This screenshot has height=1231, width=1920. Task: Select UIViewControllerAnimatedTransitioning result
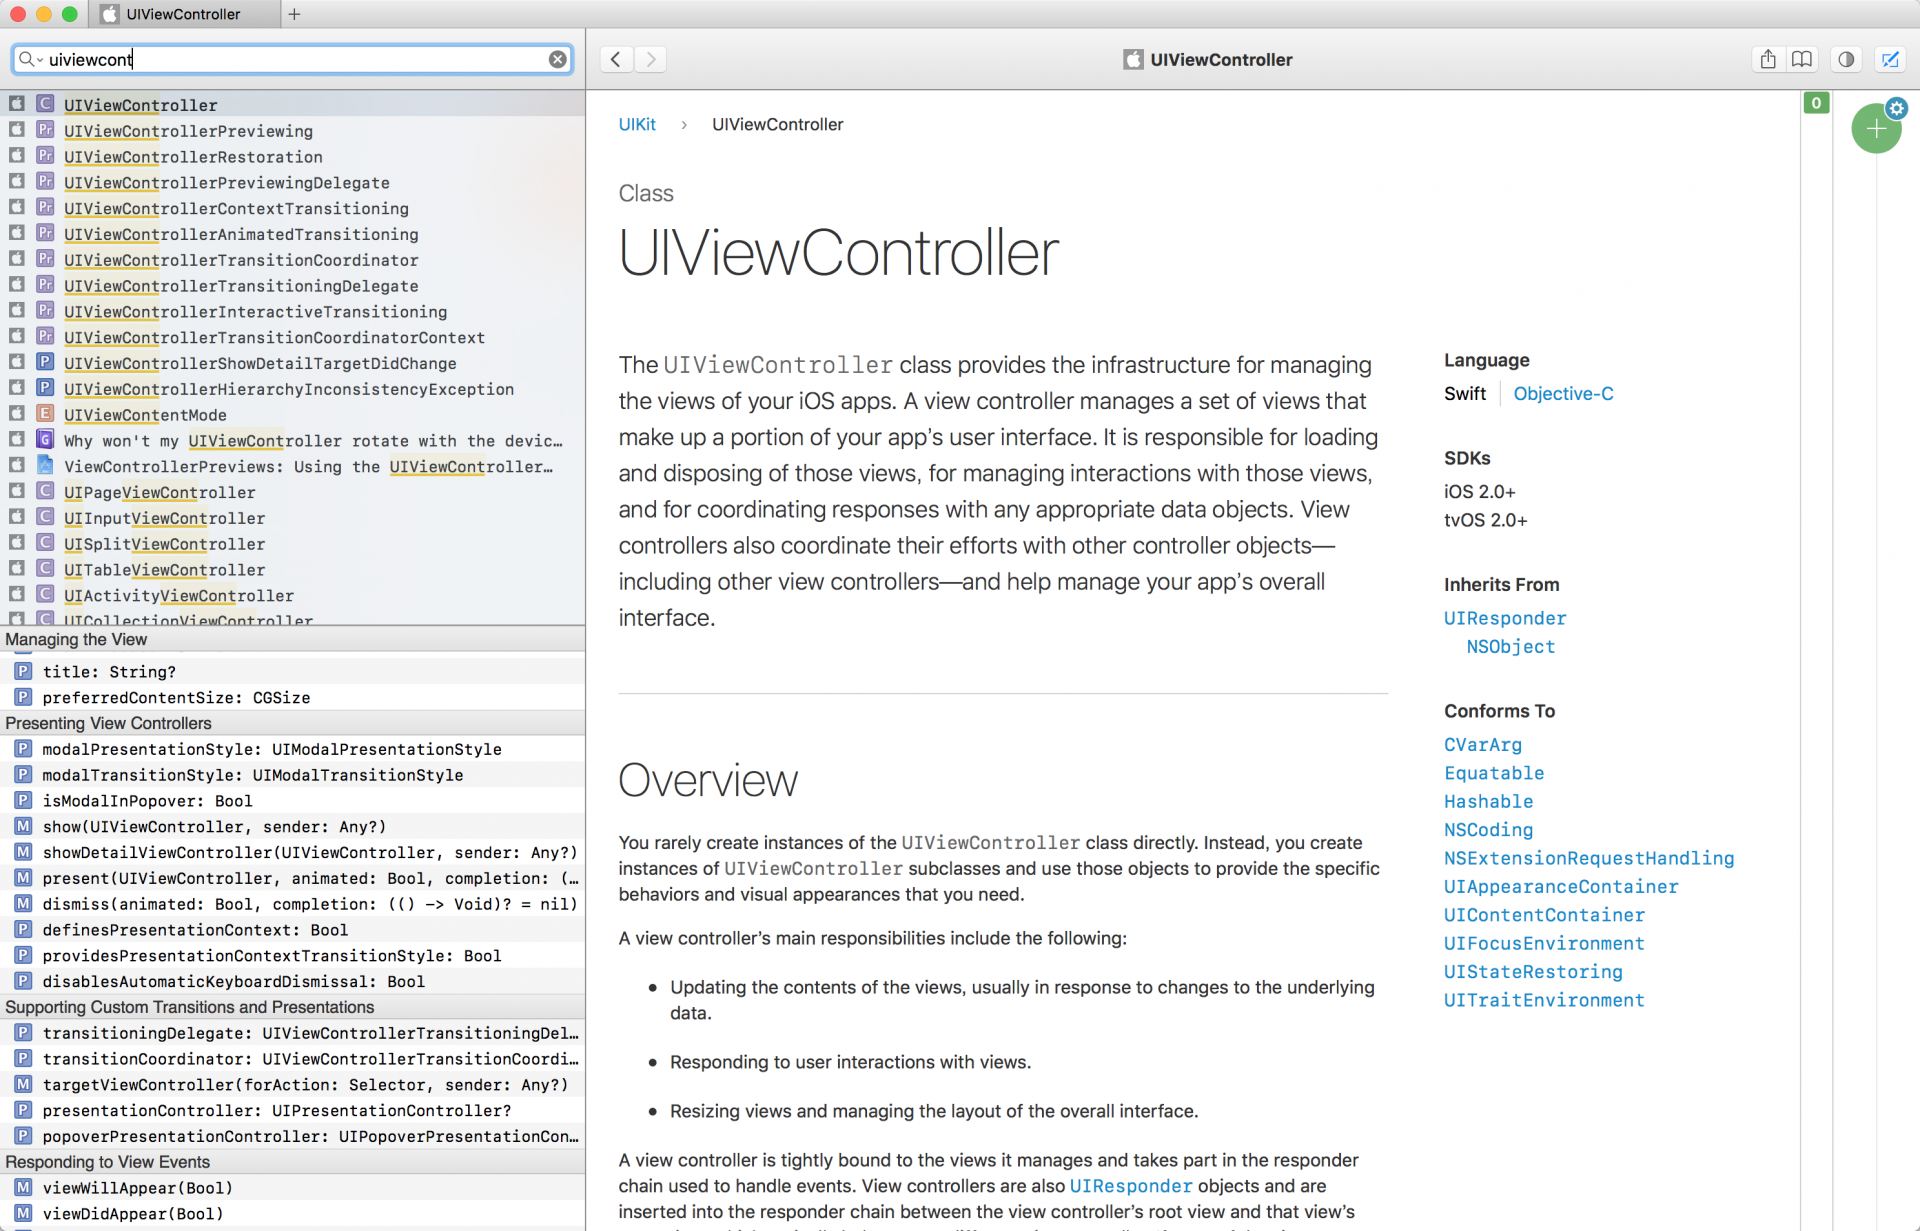click(x=292, y=234)
